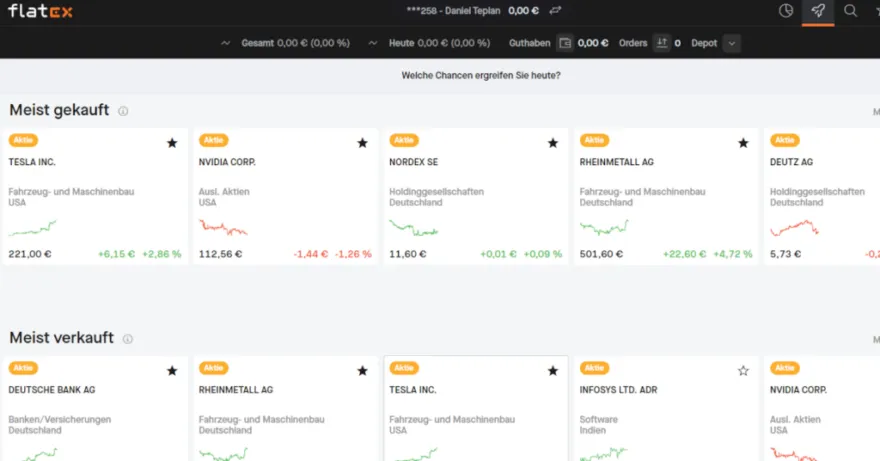Open the search magnifier icon
This screenshot has height=461, width=880.
click(x=850, y=11)
